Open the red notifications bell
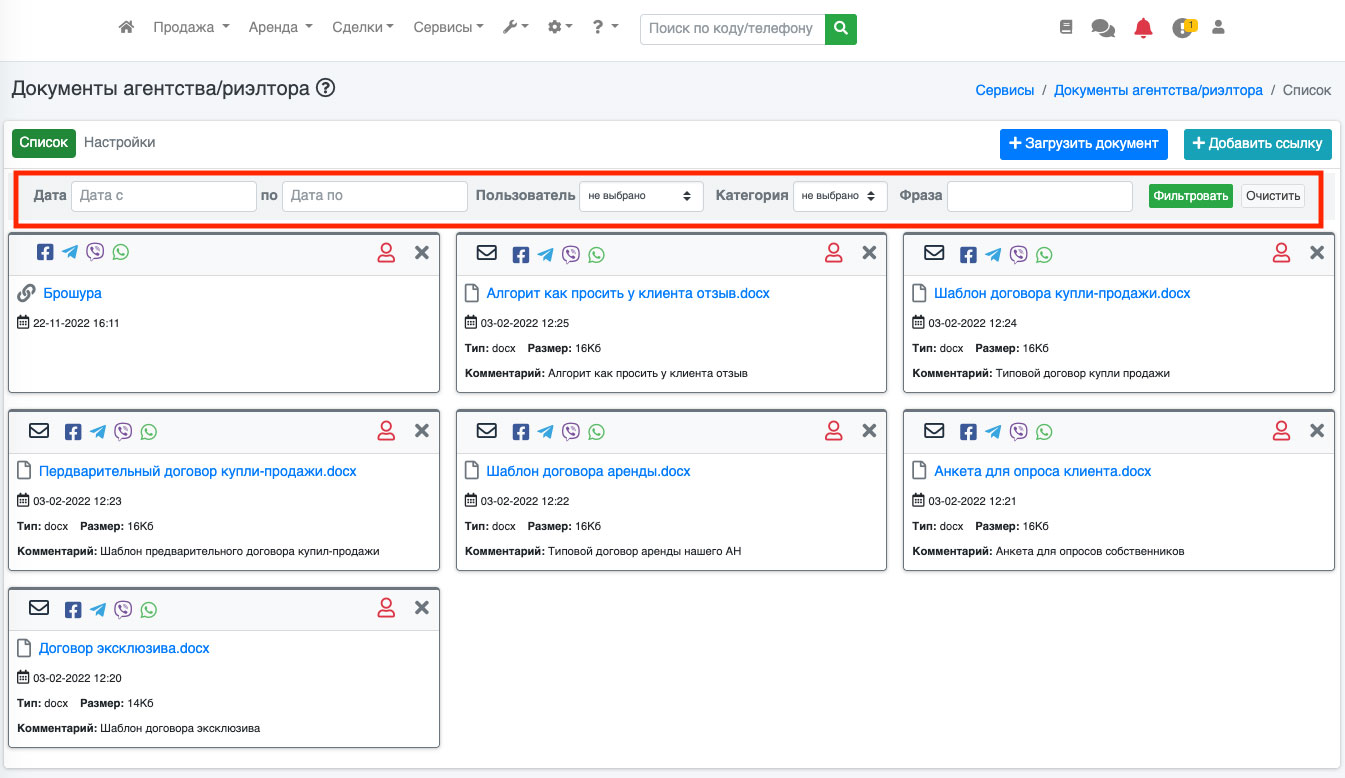Viewport: 1345px width, 778px height. [x=1143, y=28]
